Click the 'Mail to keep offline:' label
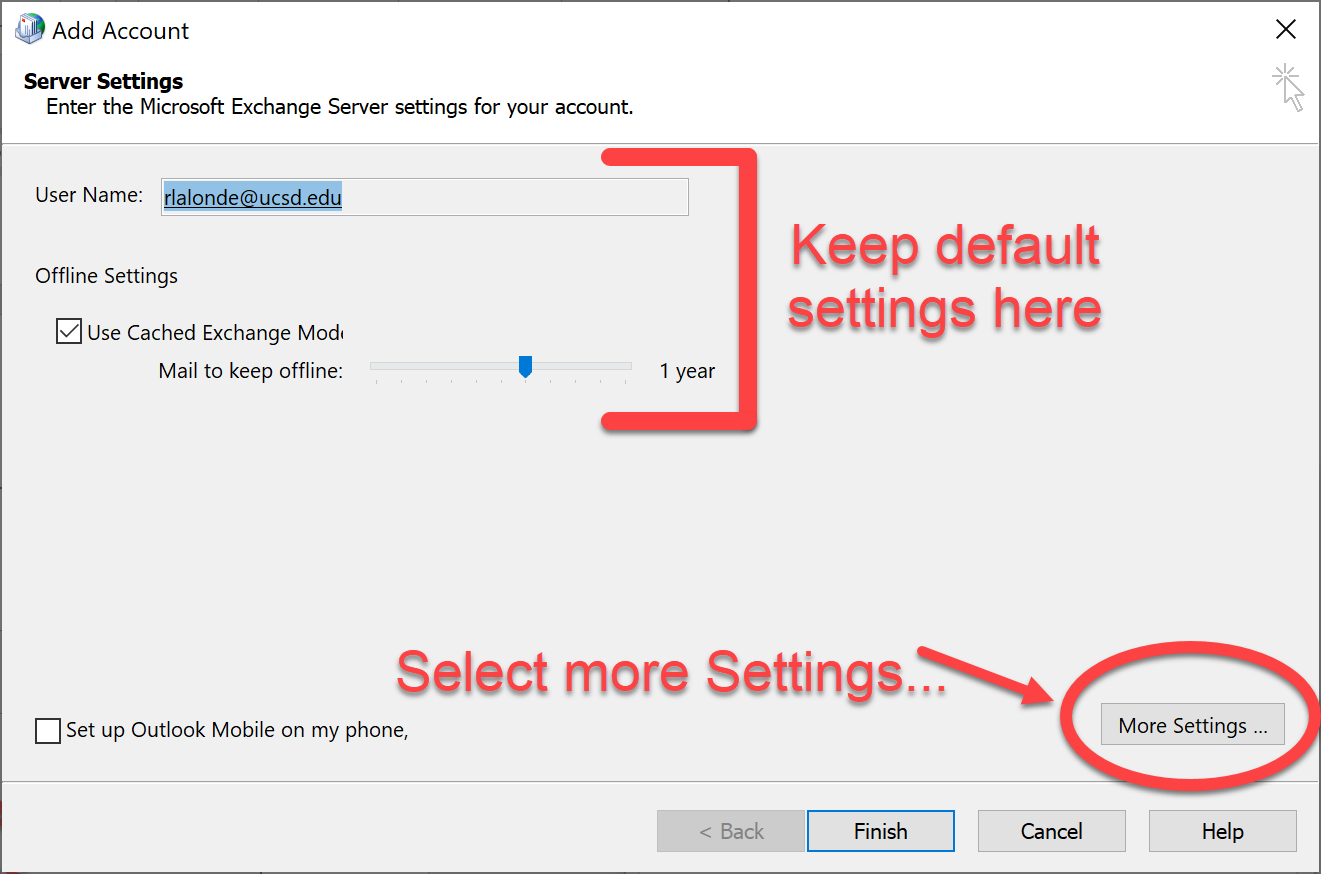 251,371
